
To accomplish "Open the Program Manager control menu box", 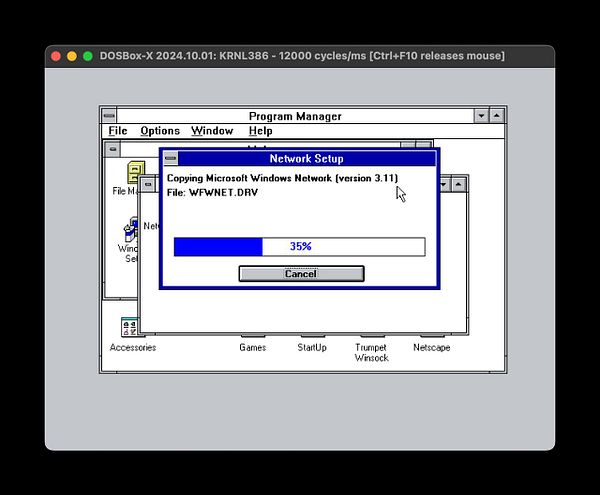I will click(109, 116).
